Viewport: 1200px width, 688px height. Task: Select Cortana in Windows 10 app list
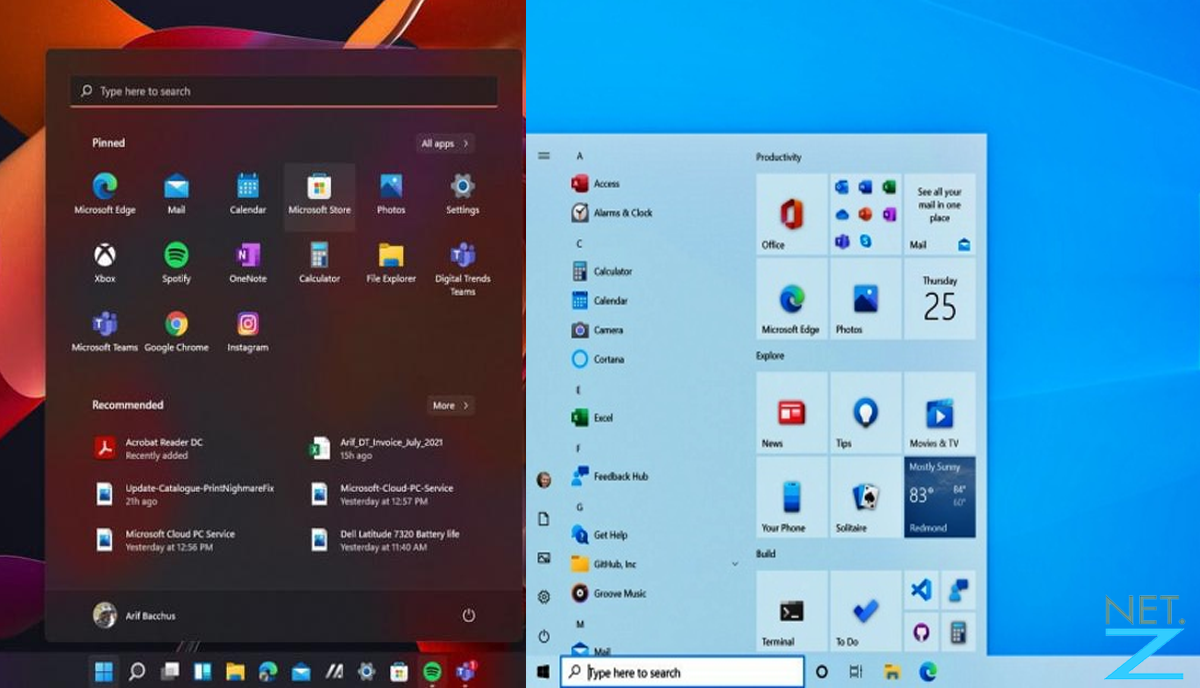point(597,359)
